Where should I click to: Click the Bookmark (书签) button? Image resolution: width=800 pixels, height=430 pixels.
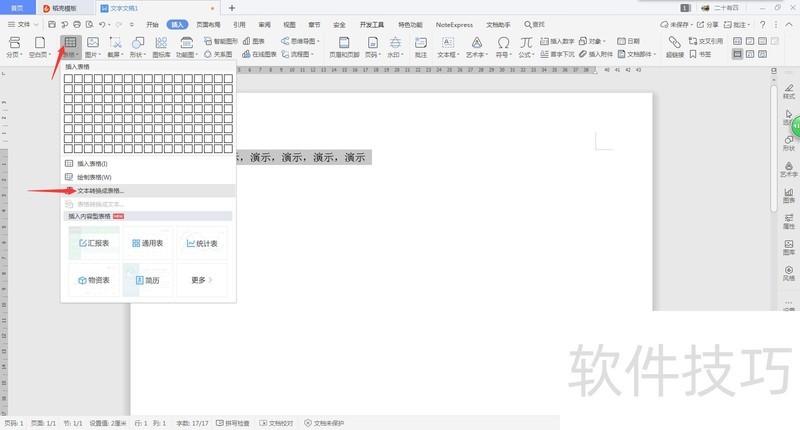pyautogui.click(x=701, y=54)
